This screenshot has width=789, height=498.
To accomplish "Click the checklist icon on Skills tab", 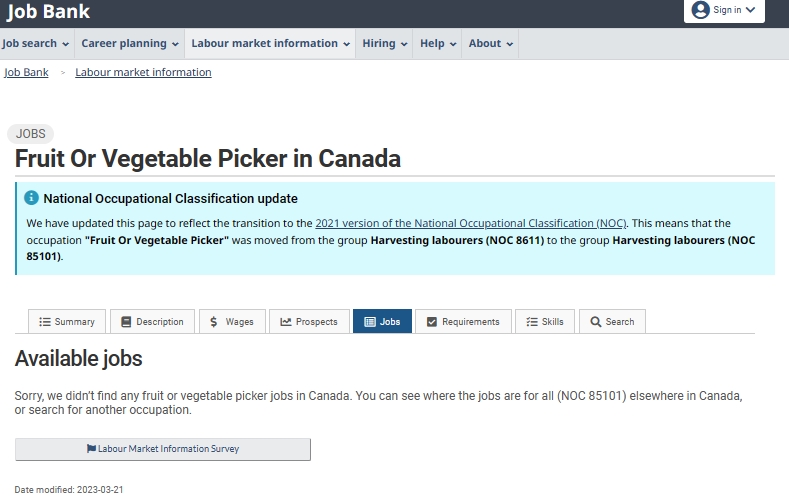I will point(532,322).
